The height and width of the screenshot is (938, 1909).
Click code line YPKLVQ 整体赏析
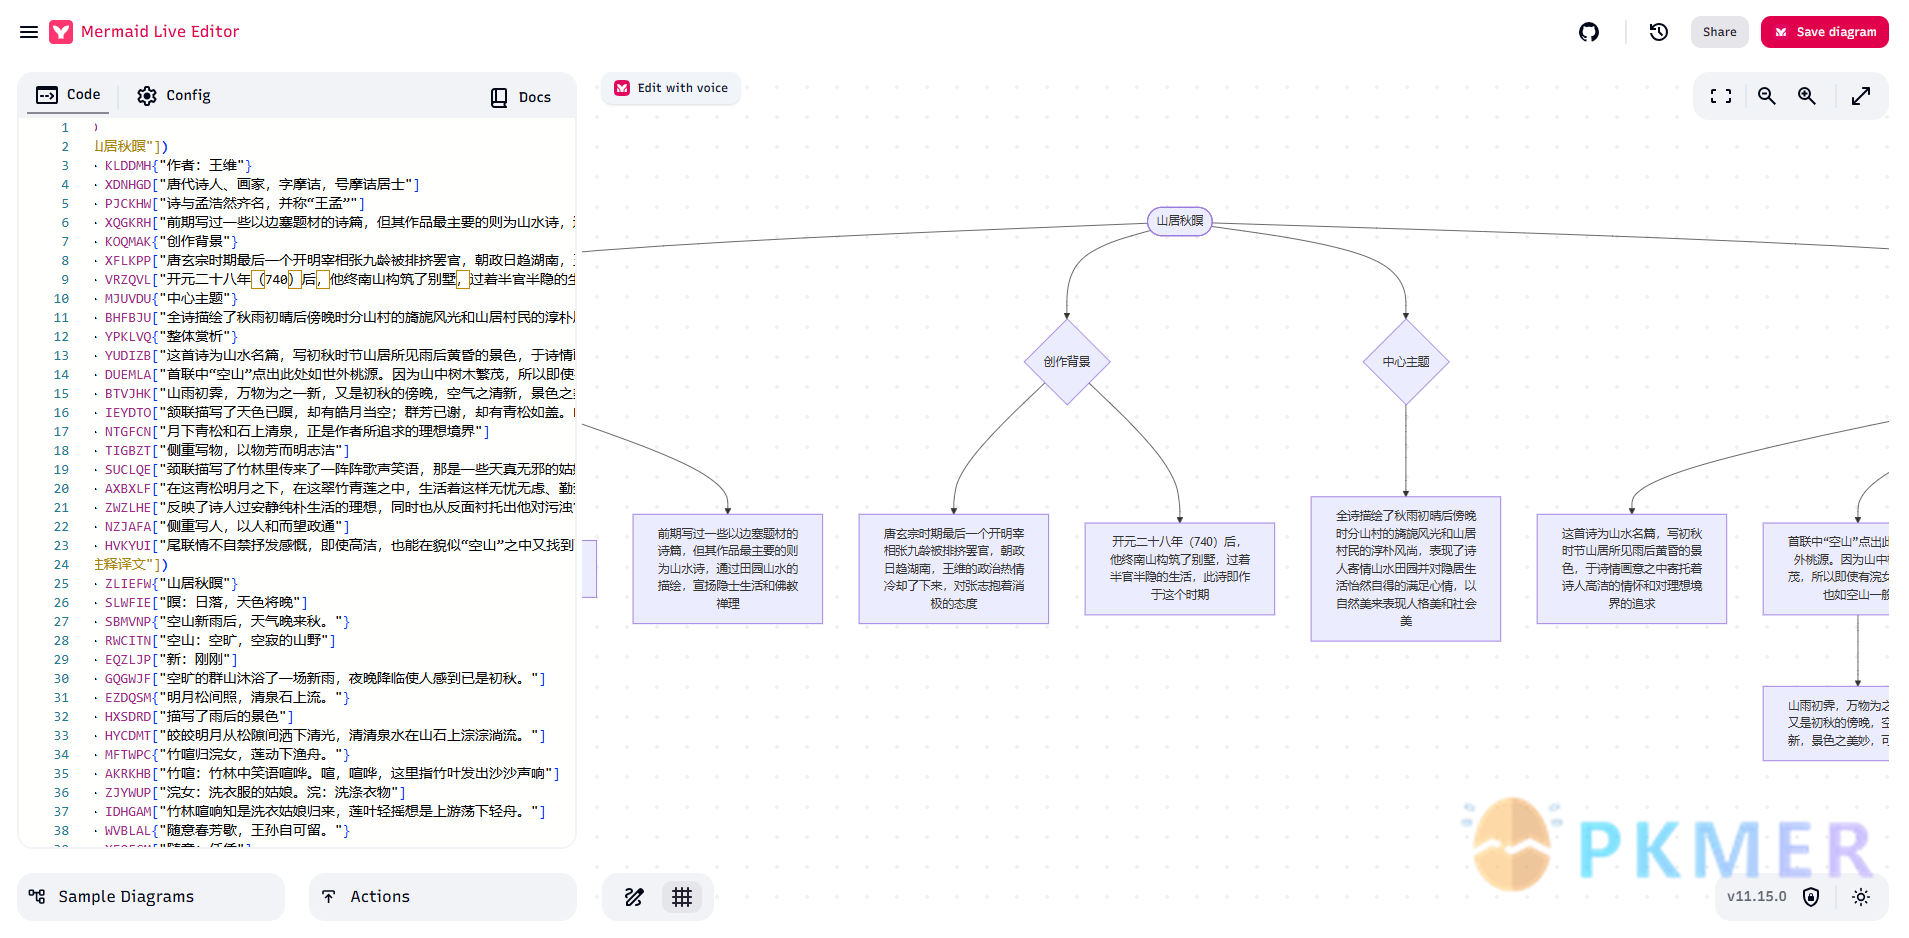pos(171,337)
